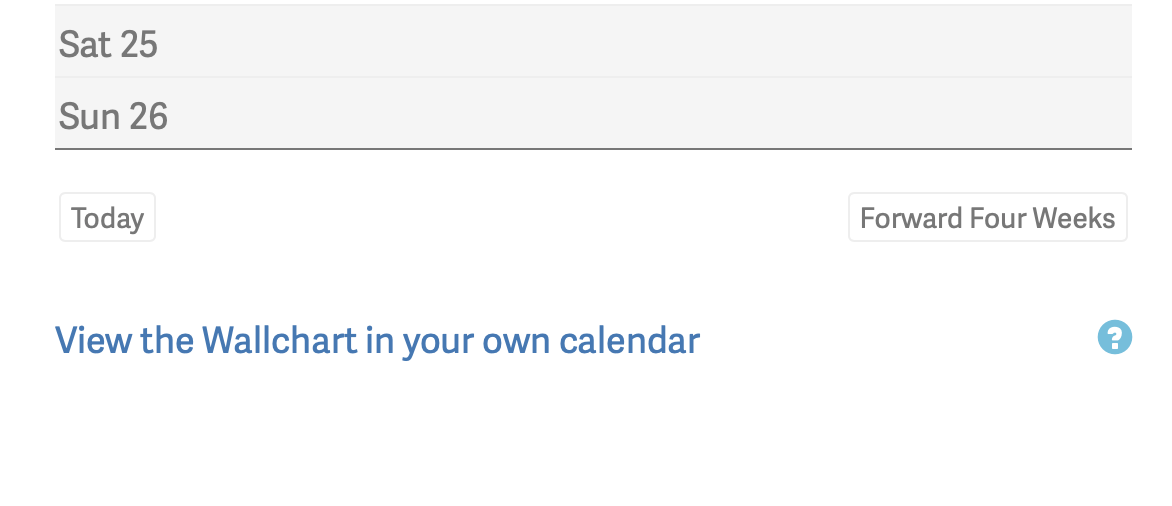Select the Sat 25 date label
The height and width of the screenshot is (506, 1172).
[108, 44]
